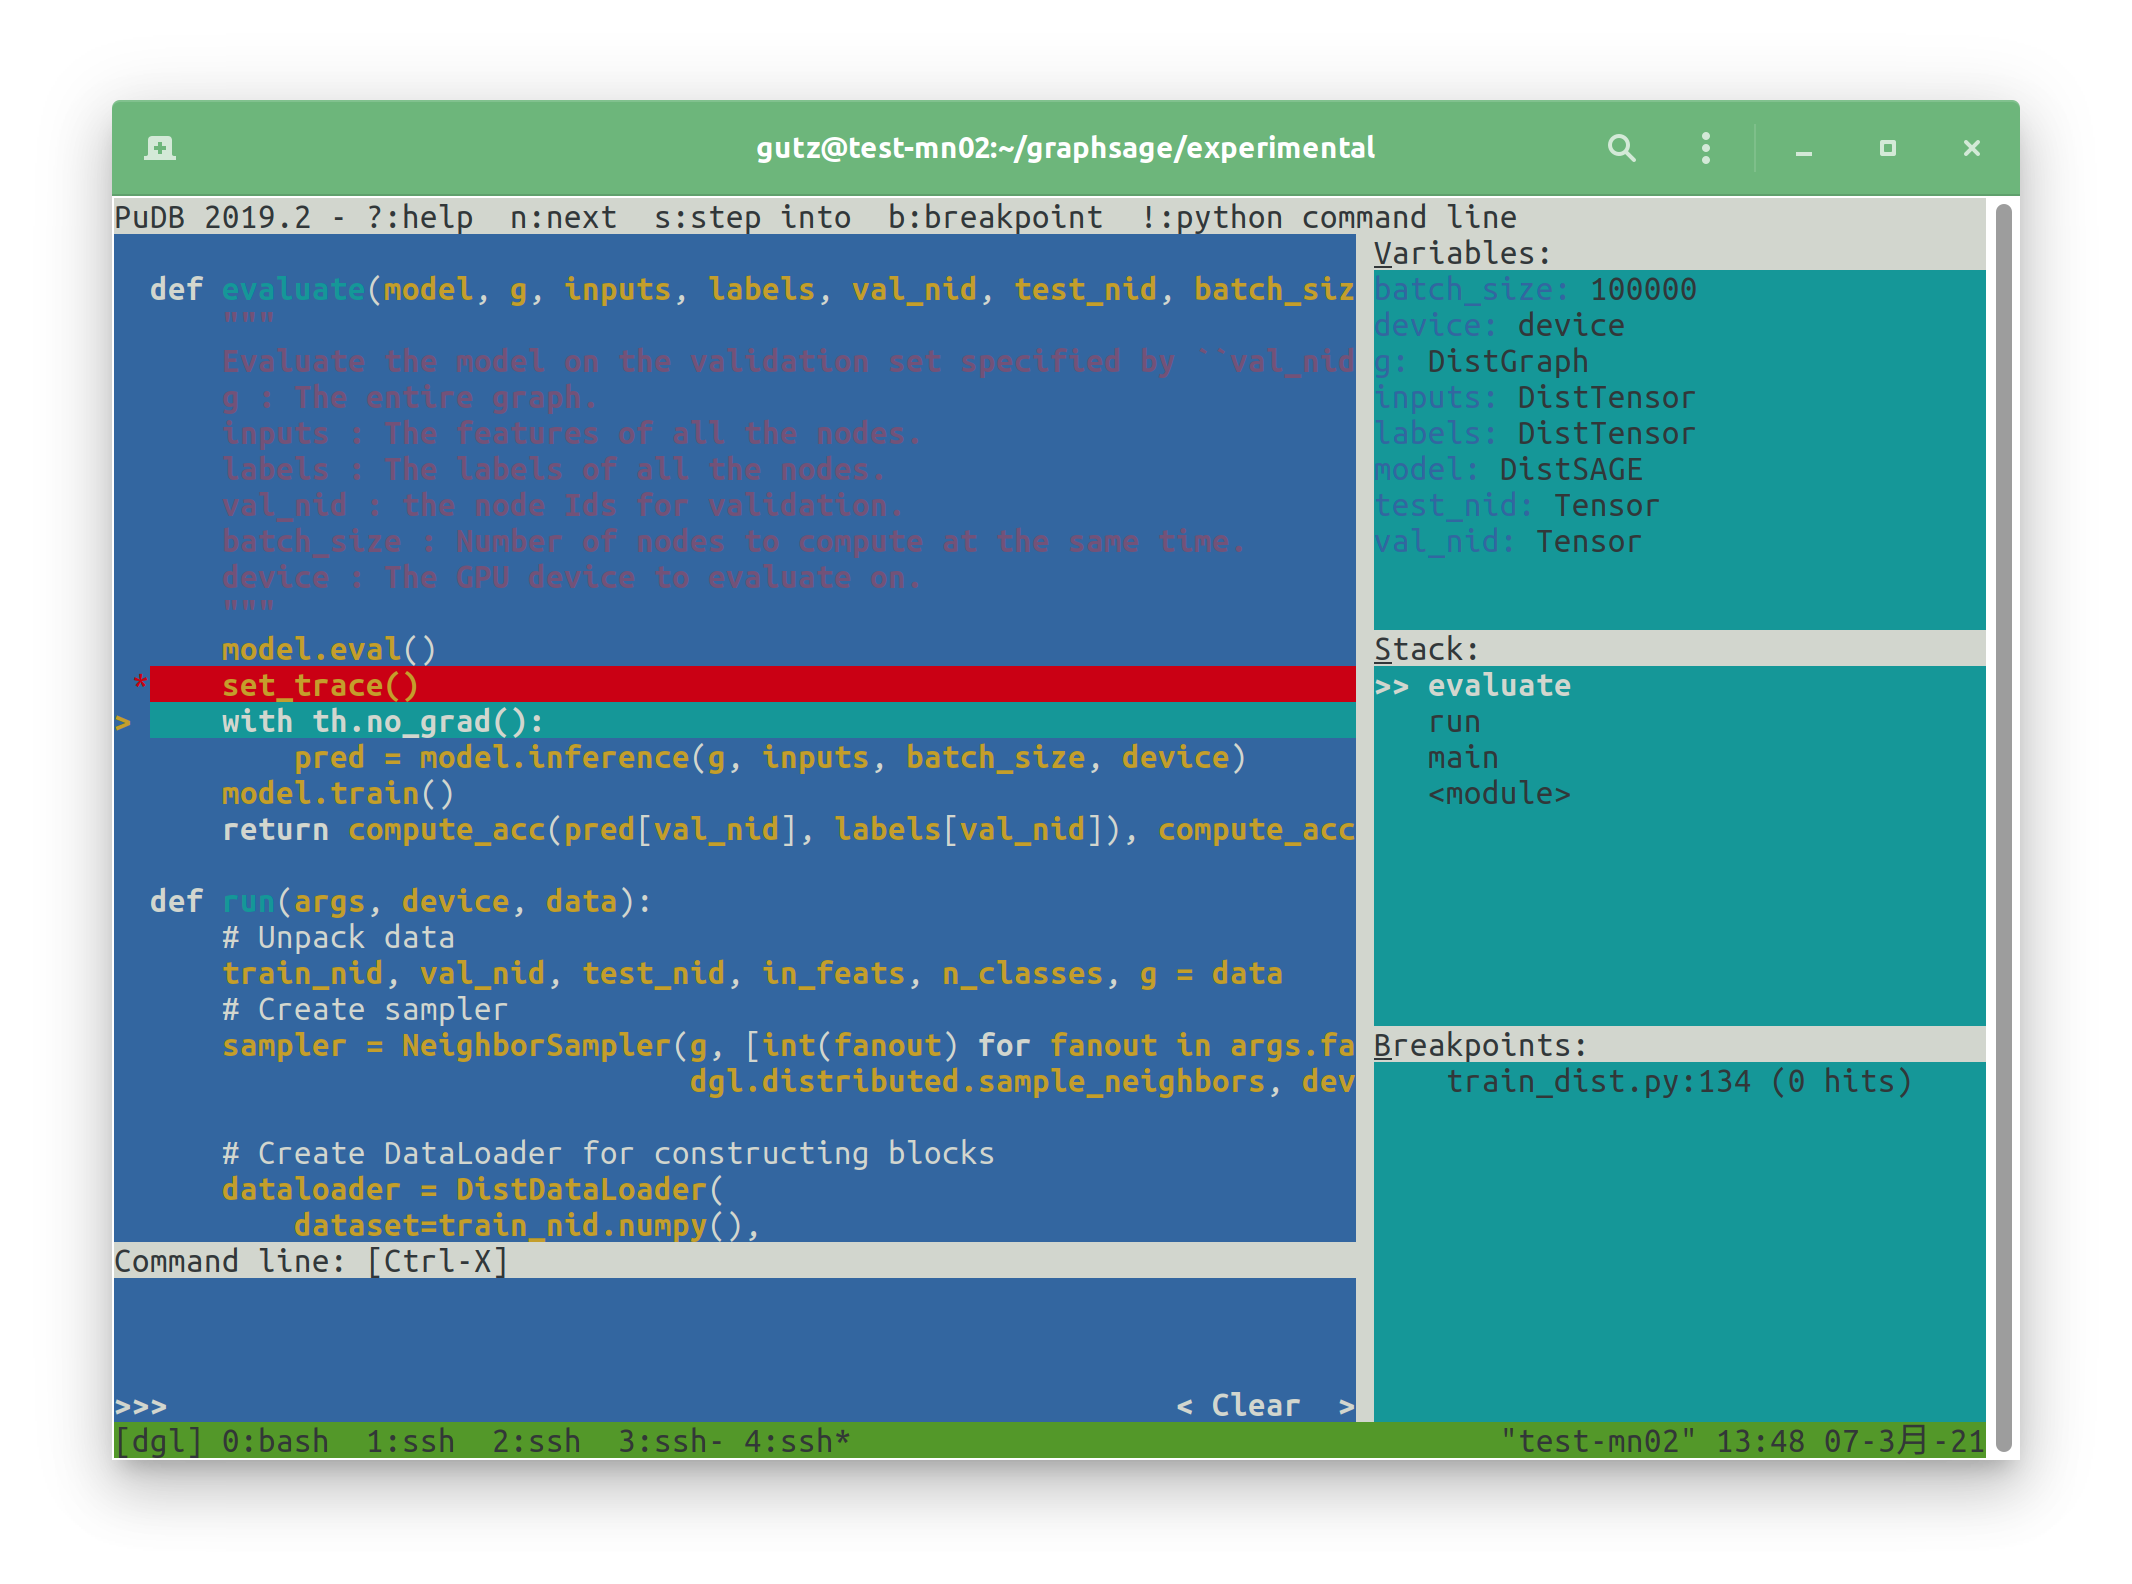
Task: Click the '# Create sampler' comment
Action: point(365,1009)
